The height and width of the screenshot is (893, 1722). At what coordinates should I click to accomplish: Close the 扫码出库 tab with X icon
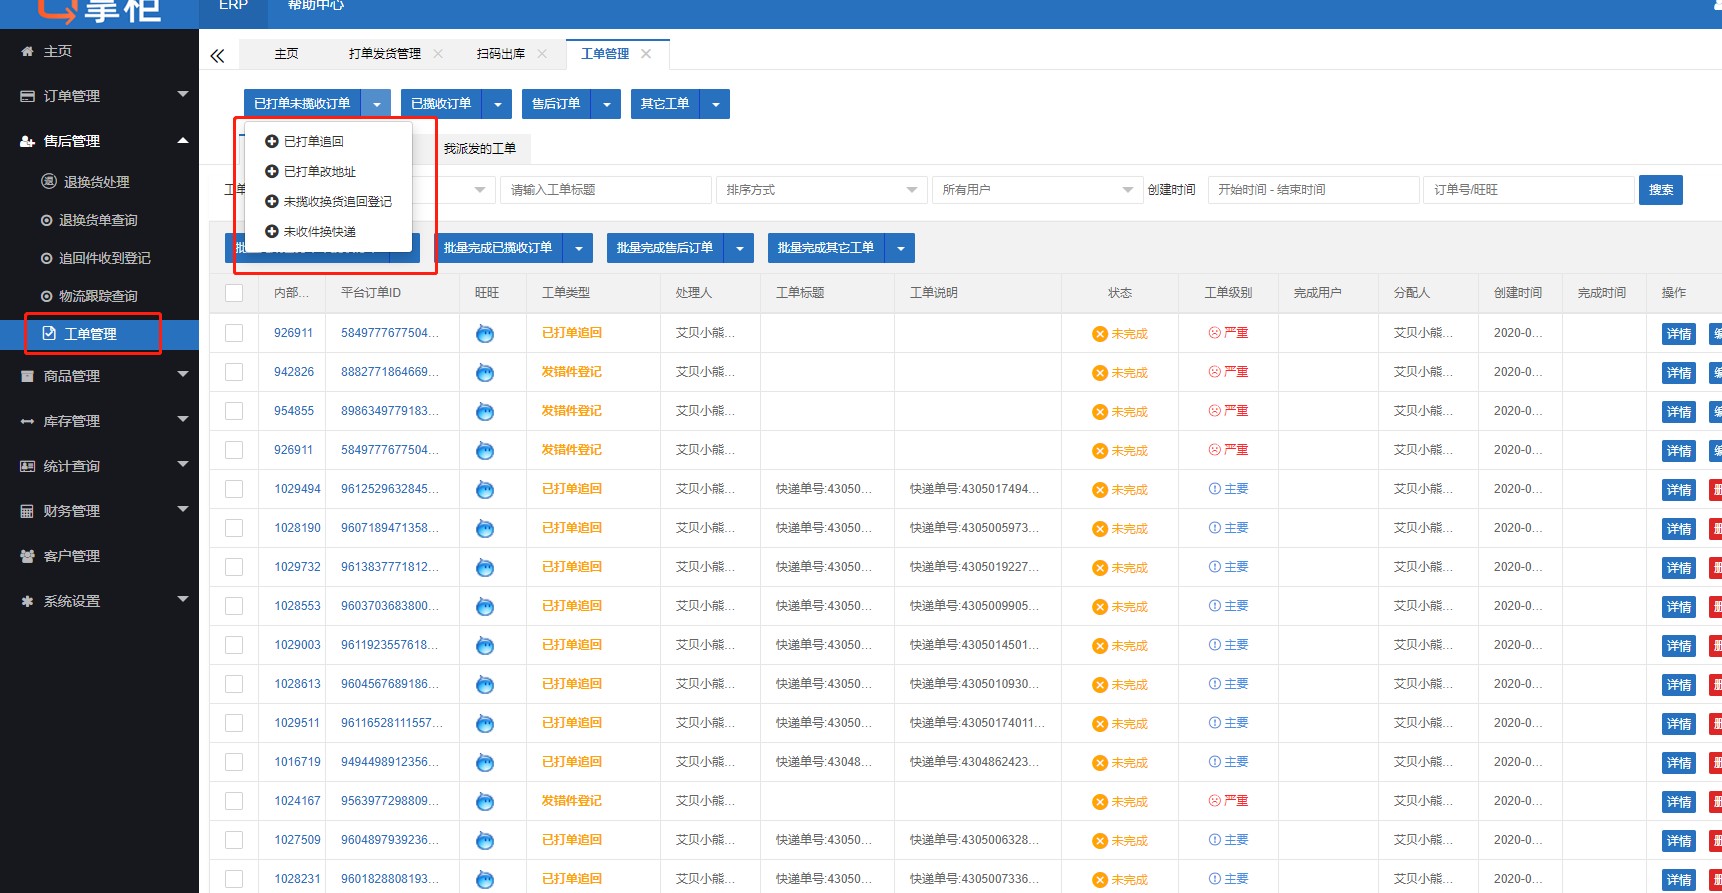[x=542, y=54]
